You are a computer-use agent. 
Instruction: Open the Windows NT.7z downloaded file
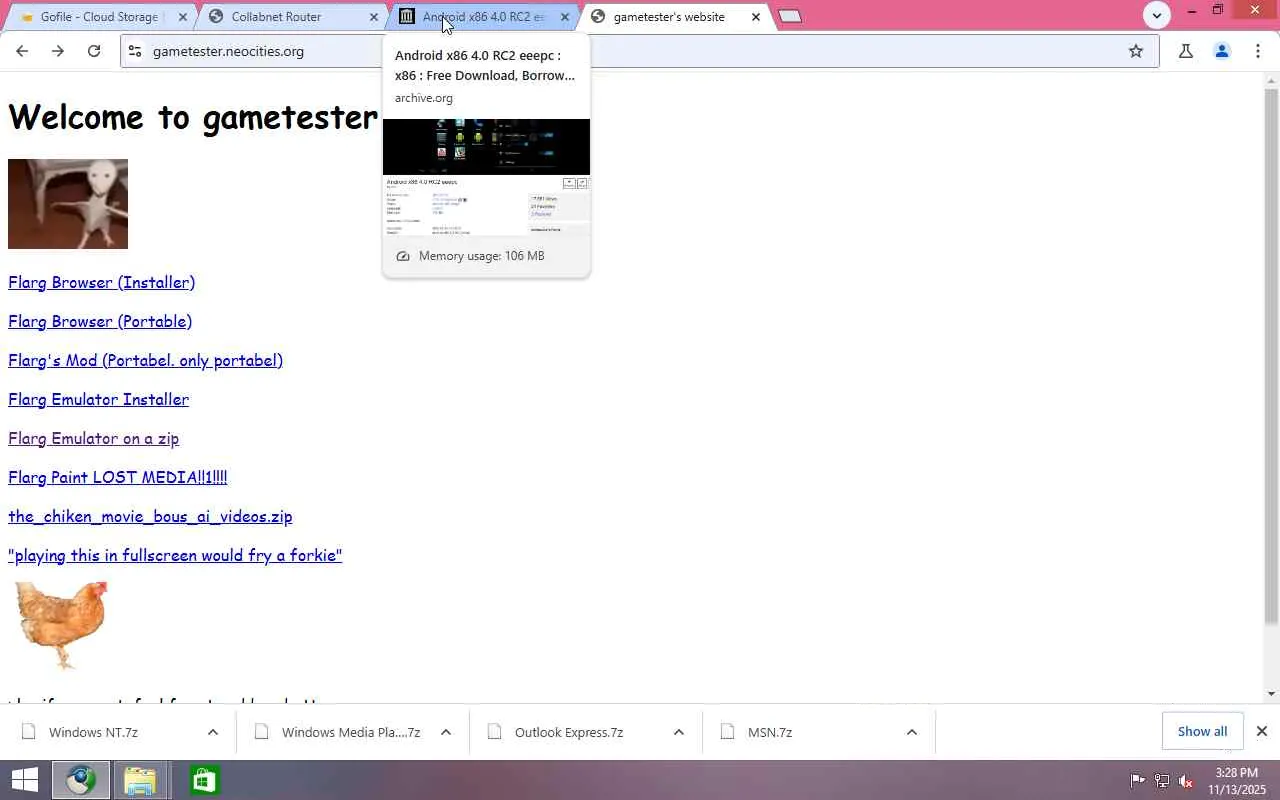click(x=93, y=732)
